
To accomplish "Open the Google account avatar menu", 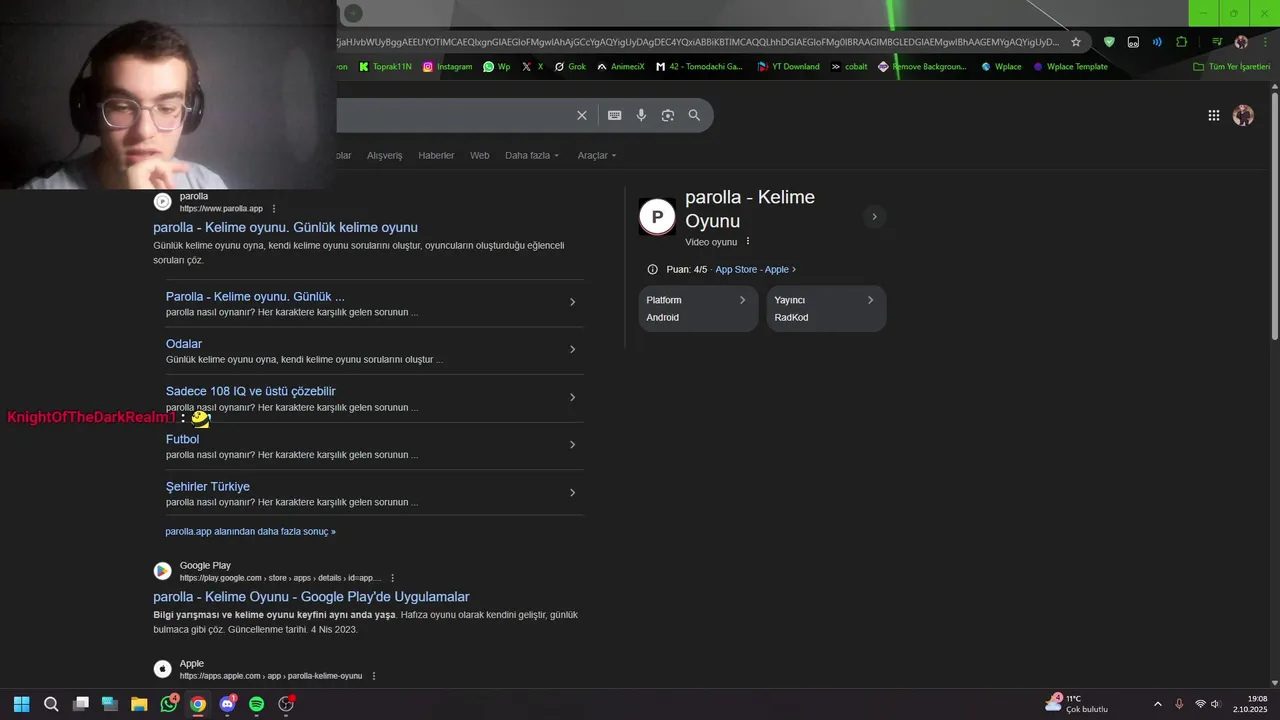I will tap(1243, 115).
